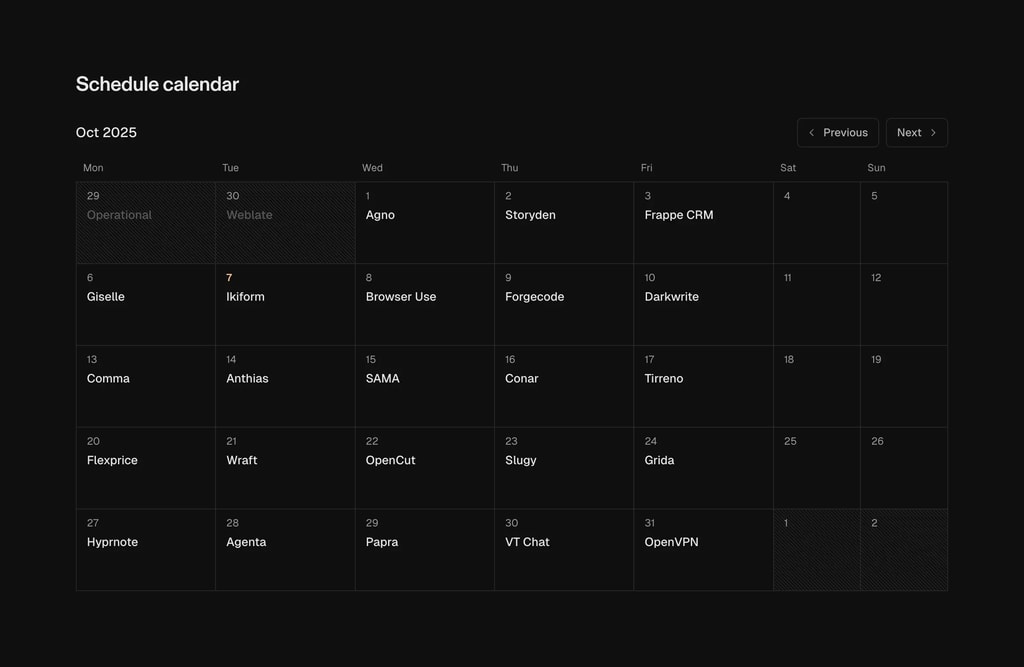Click the Previous button to go back a month
This screenshot has width=1024, height=667.
click(x=838, y=132)
